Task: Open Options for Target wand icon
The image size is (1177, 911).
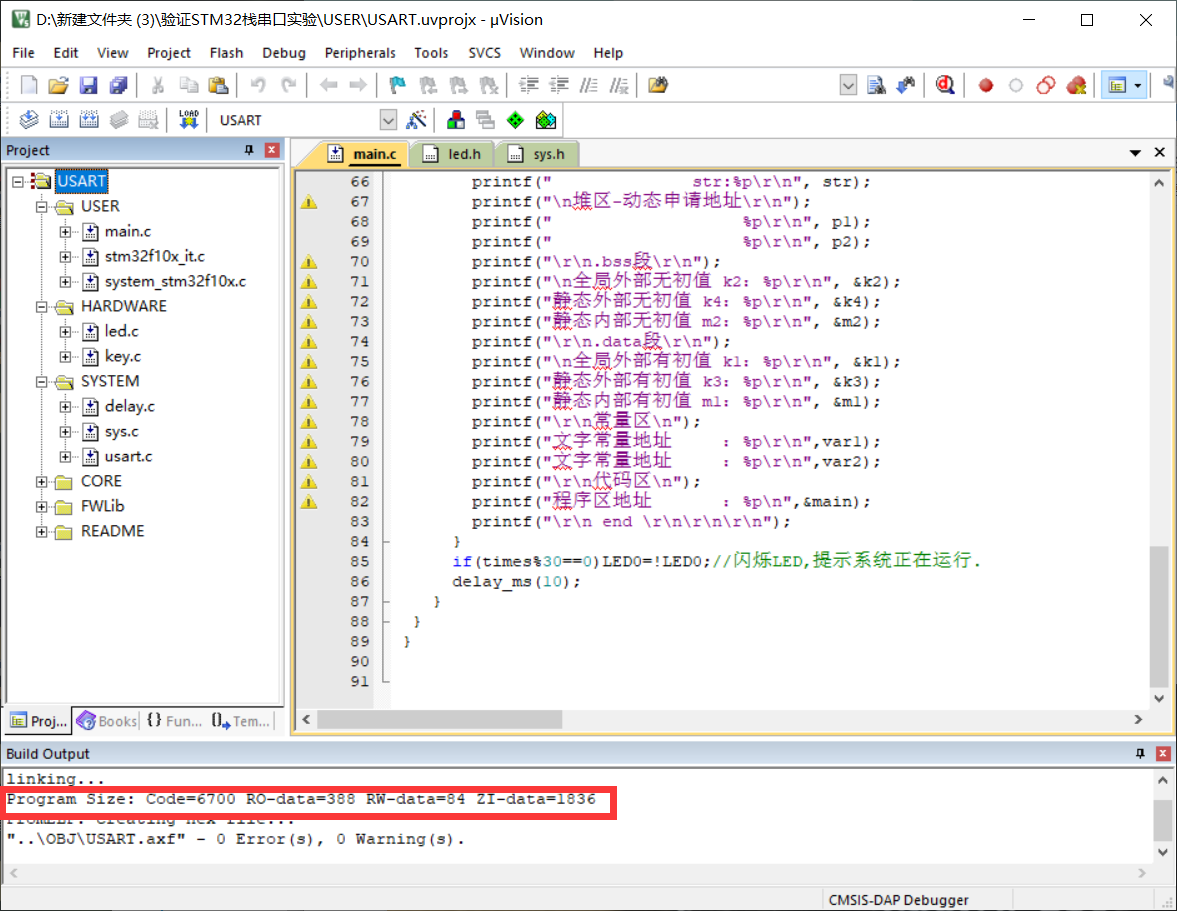Action: 416,119
